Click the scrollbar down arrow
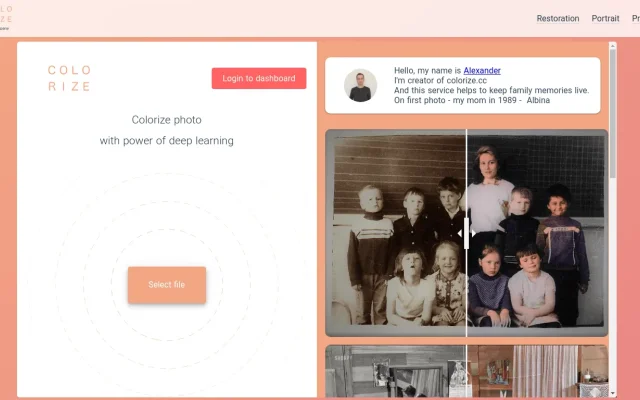 coord(613,393)
